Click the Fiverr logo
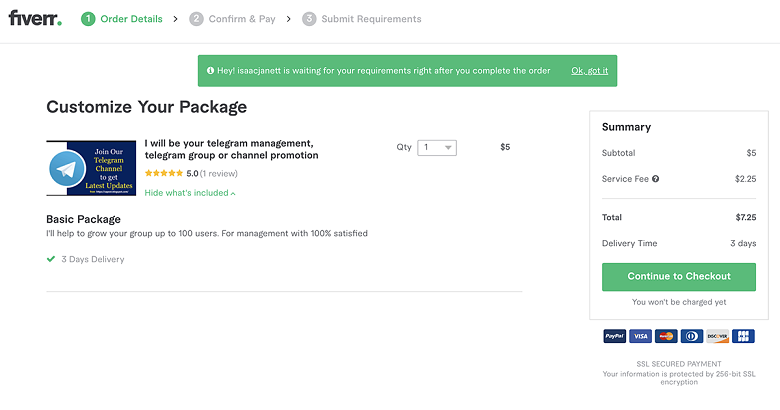This screenshot has width=780, height=410. (35, 18)
